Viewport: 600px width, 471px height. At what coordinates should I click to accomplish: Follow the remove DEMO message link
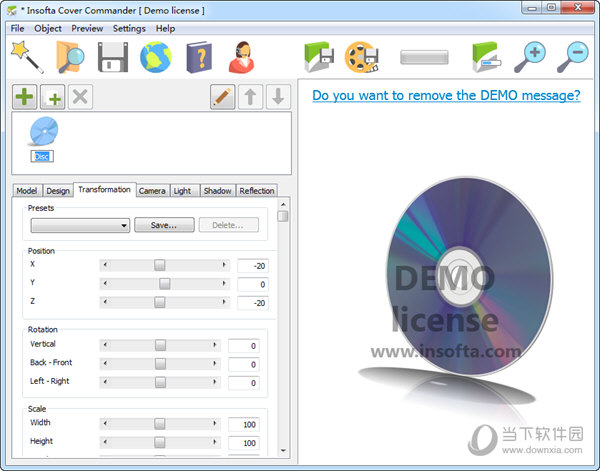click(446, 95)
